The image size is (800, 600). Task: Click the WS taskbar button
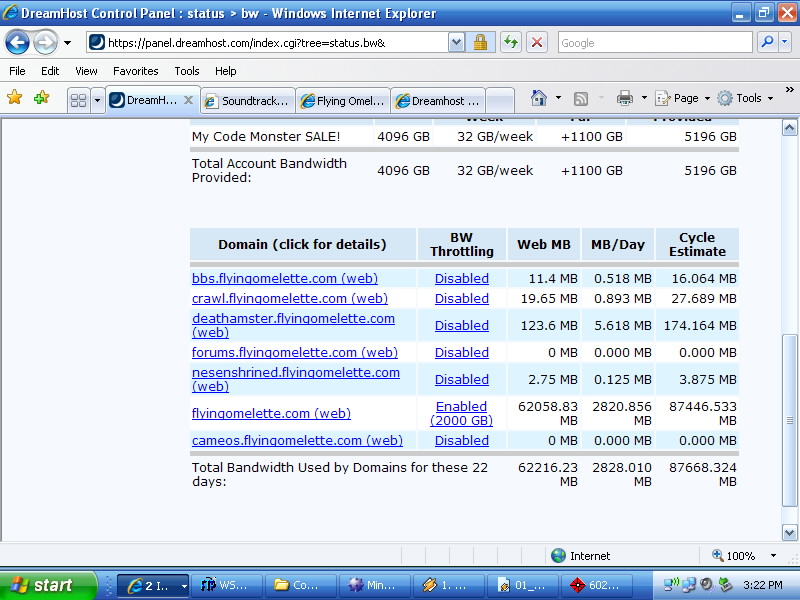point(227,585)
